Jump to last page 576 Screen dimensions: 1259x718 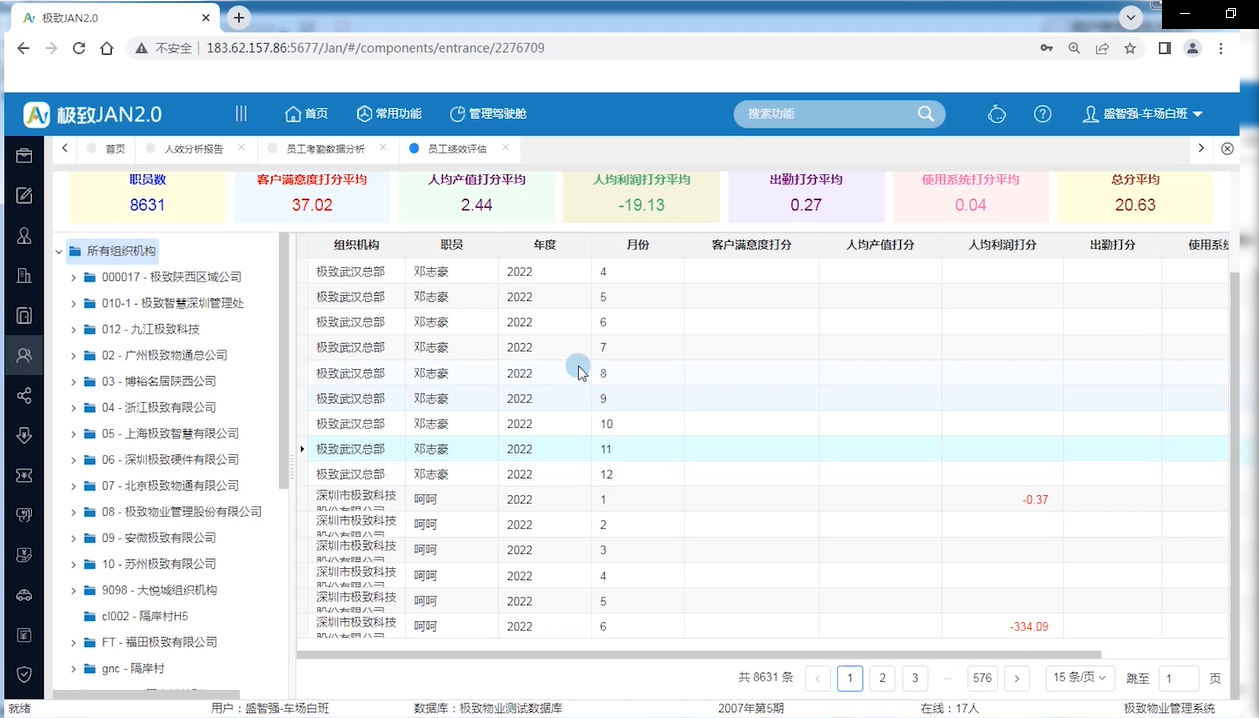(982, 678)
